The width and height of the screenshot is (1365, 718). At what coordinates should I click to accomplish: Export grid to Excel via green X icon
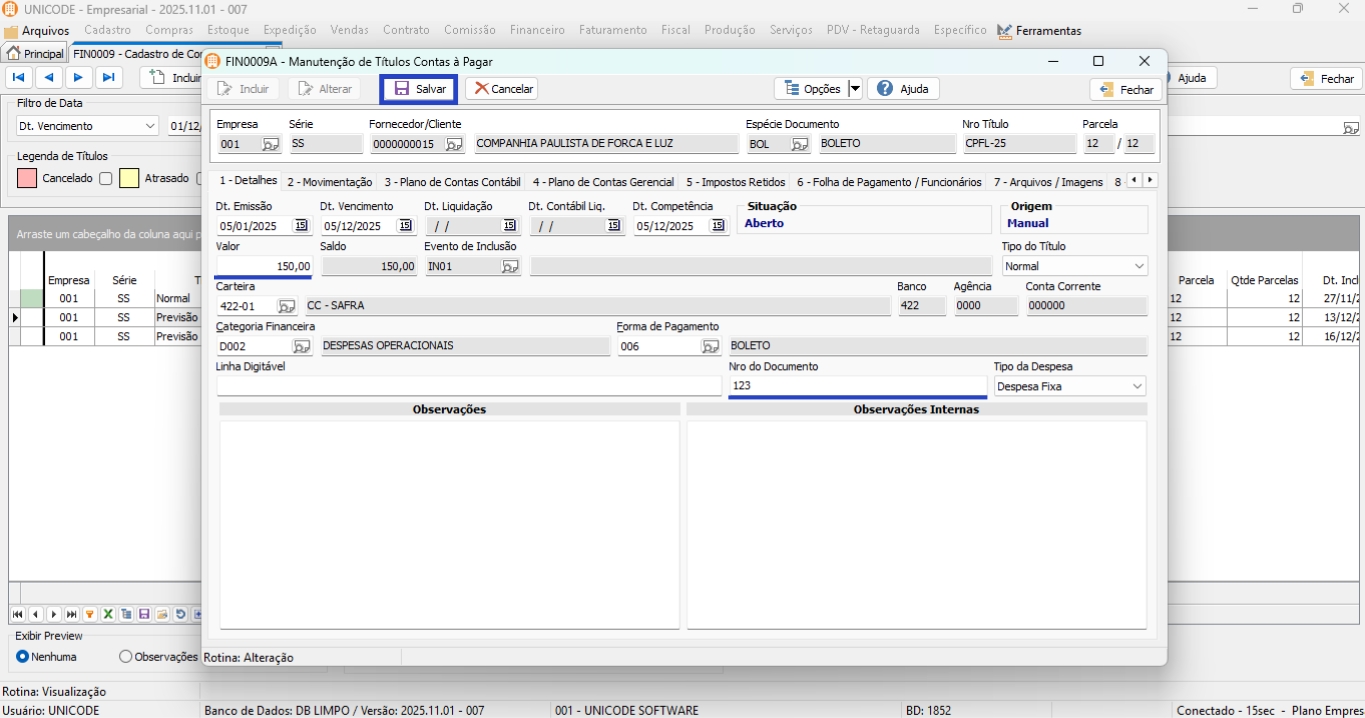108,614
